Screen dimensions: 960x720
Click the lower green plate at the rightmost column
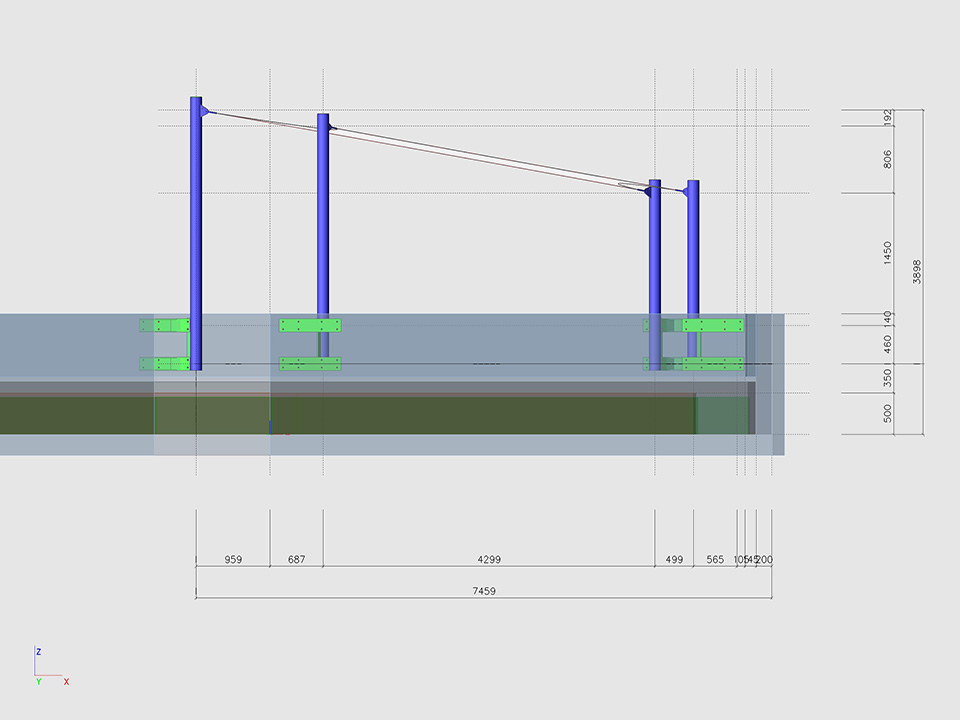tap(714, 363)
